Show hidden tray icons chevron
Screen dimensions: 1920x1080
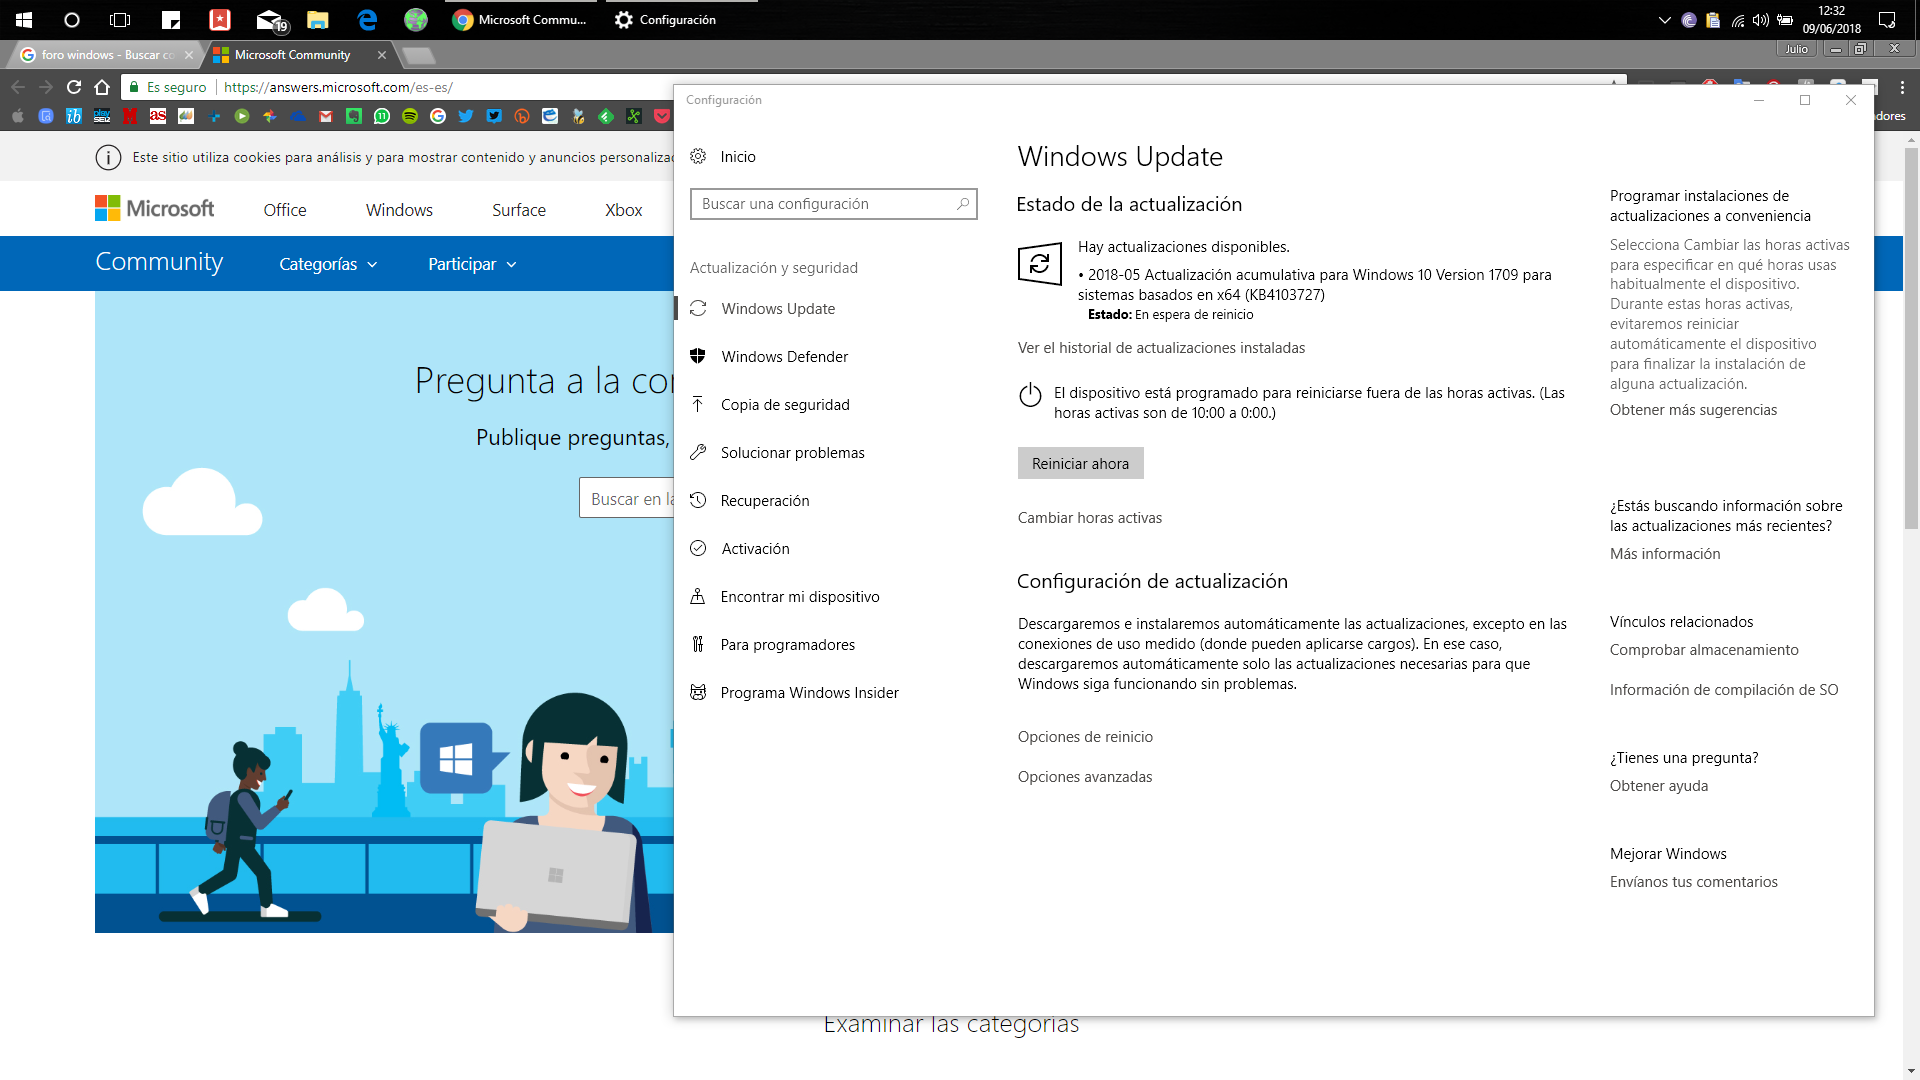click(1664, 20)
